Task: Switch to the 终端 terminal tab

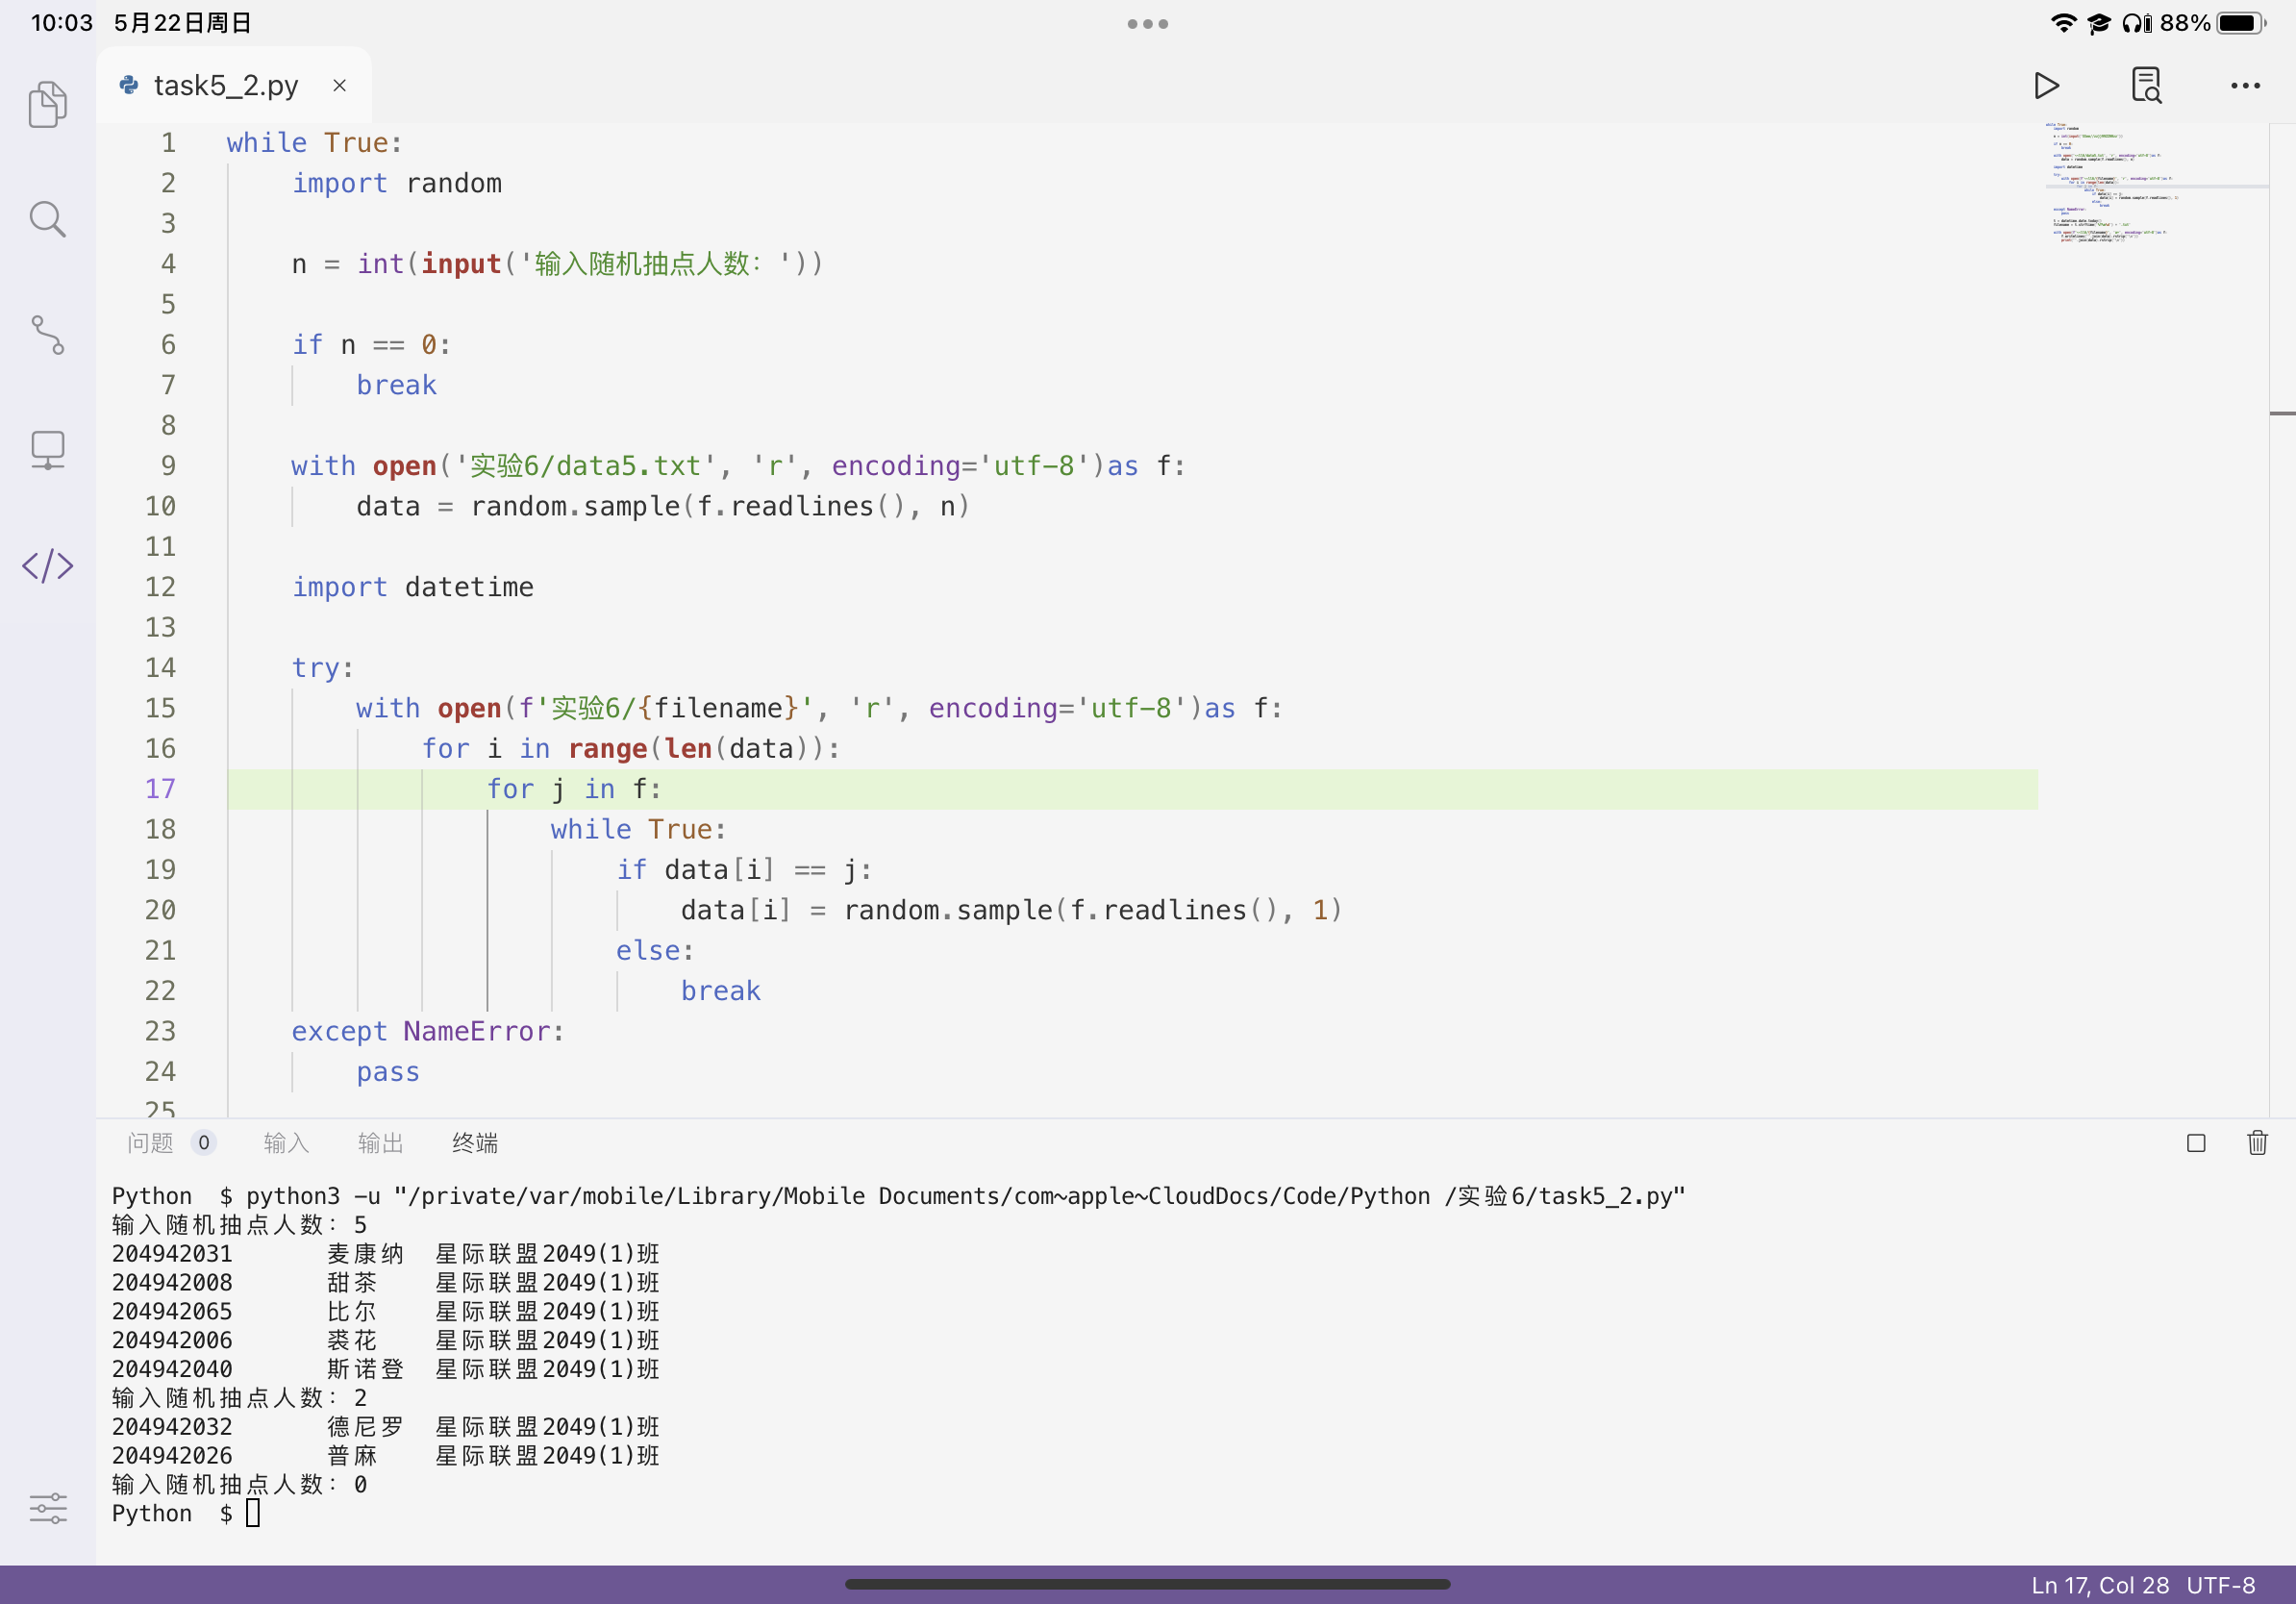Action: [474, 1142]
